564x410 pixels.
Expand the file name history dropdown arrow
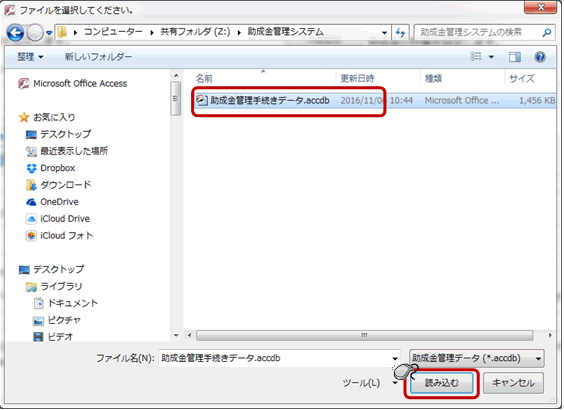pyautogui.click(x=395, y=359)
